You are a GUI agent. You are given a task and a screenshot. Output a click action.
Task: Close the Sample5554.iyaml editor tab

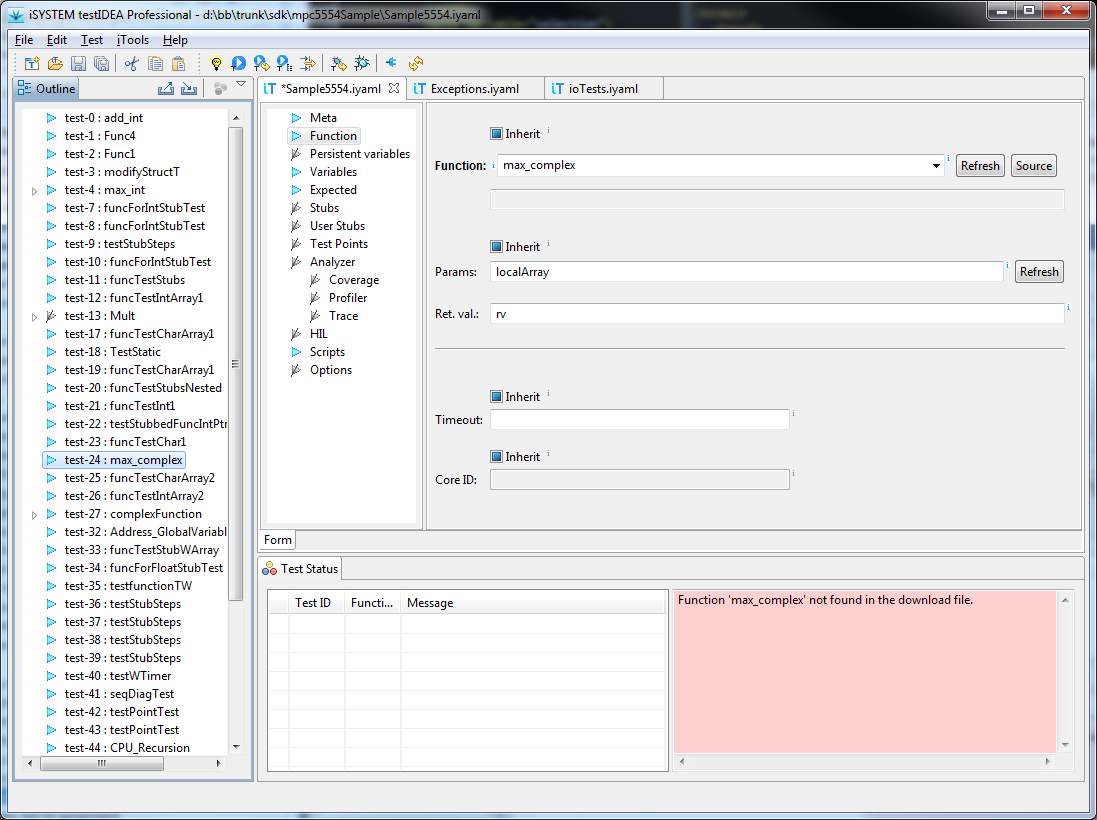394,88
